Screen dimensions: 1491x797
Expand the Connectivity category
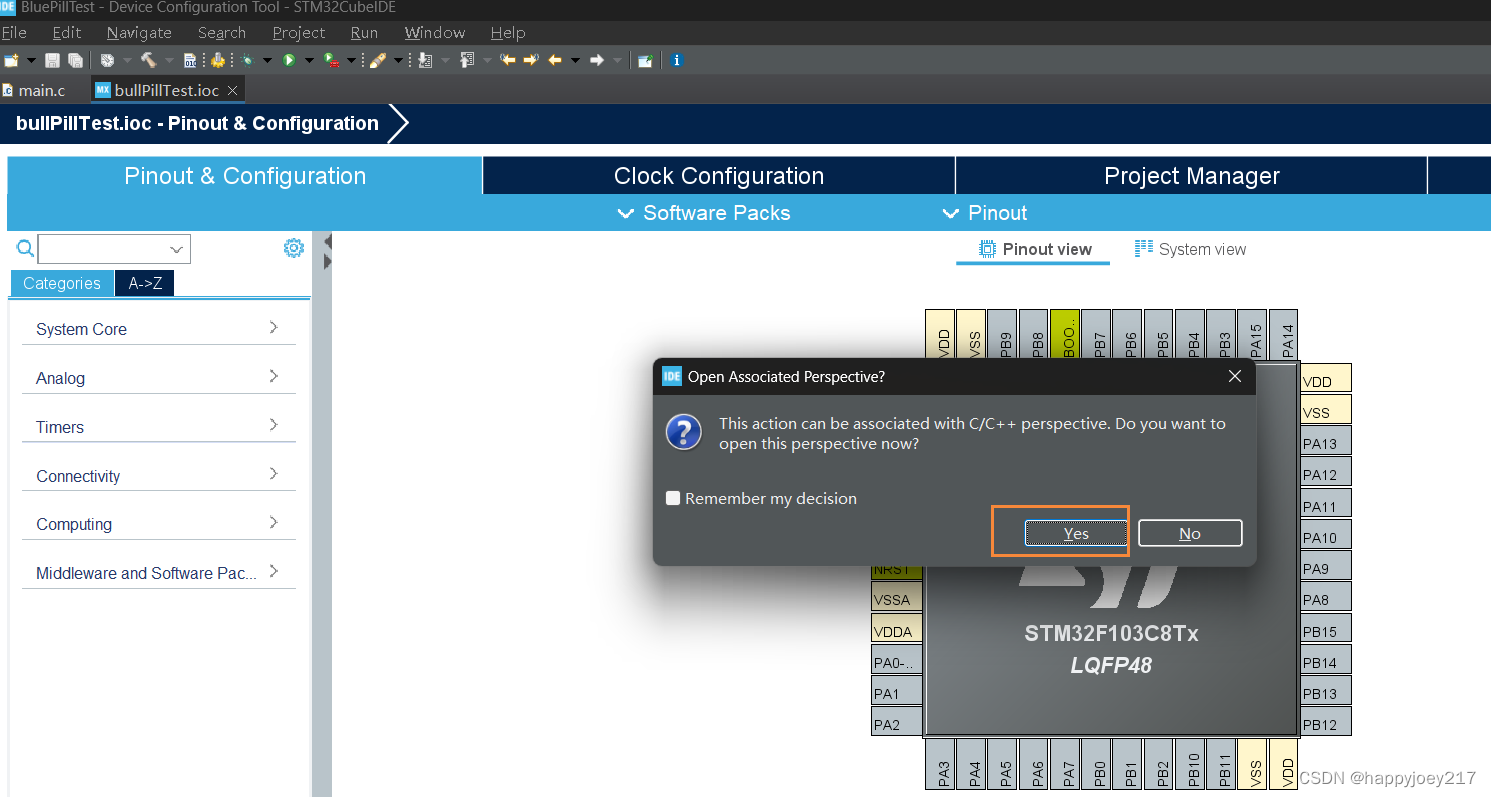(159, 476)
